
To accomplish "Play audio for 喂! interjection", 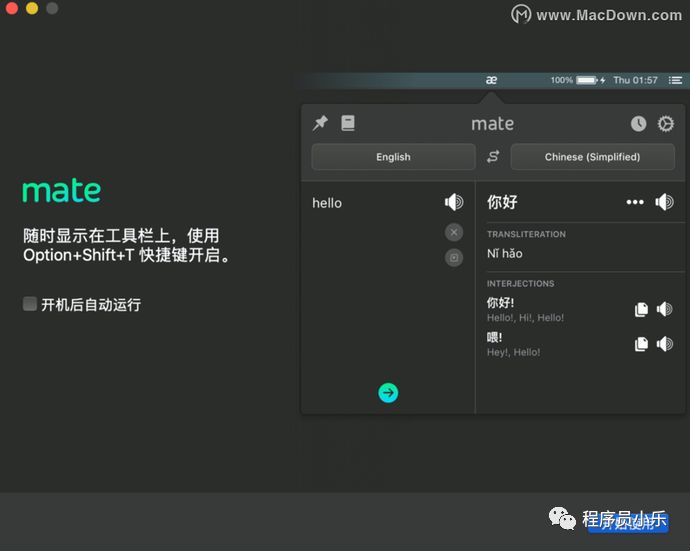I will click(x=665, y=344).
